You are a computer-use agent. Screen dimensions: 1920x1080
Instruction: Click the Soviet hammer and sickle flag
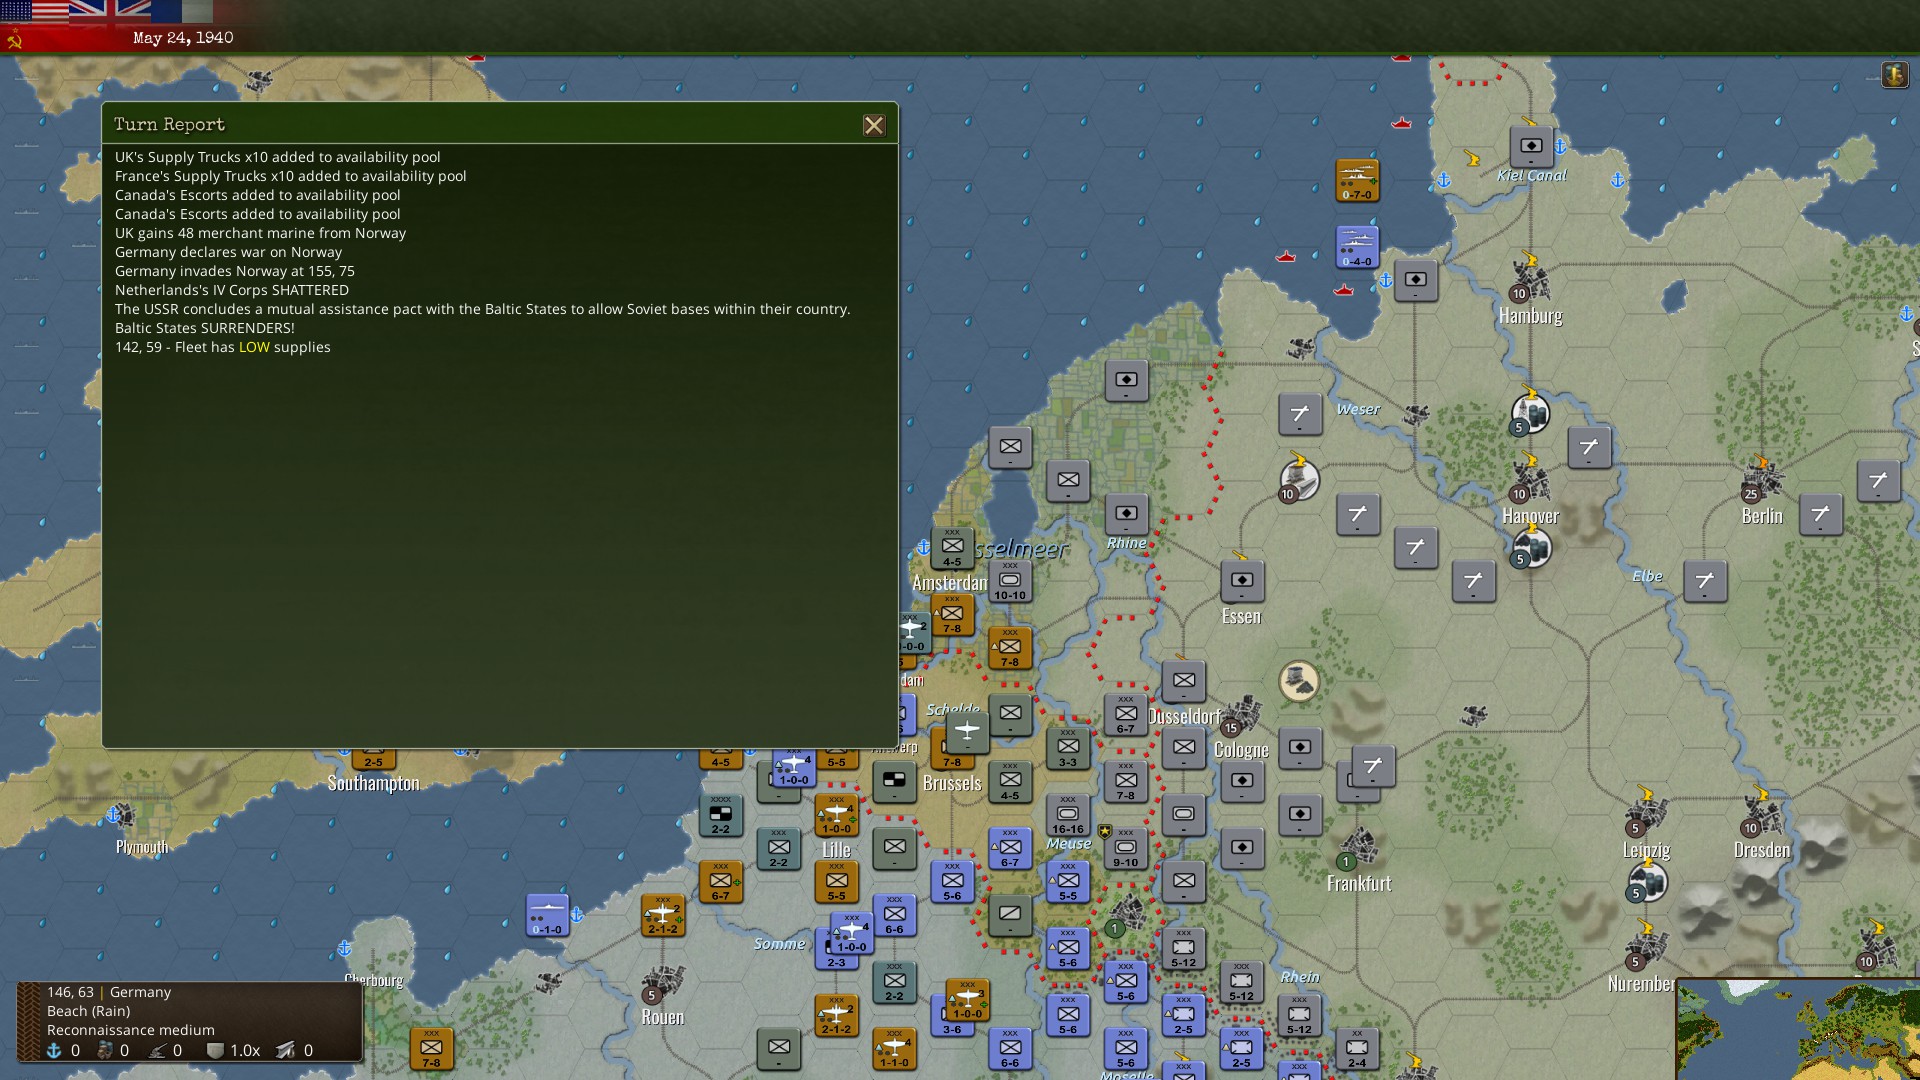tap(15, 40)
